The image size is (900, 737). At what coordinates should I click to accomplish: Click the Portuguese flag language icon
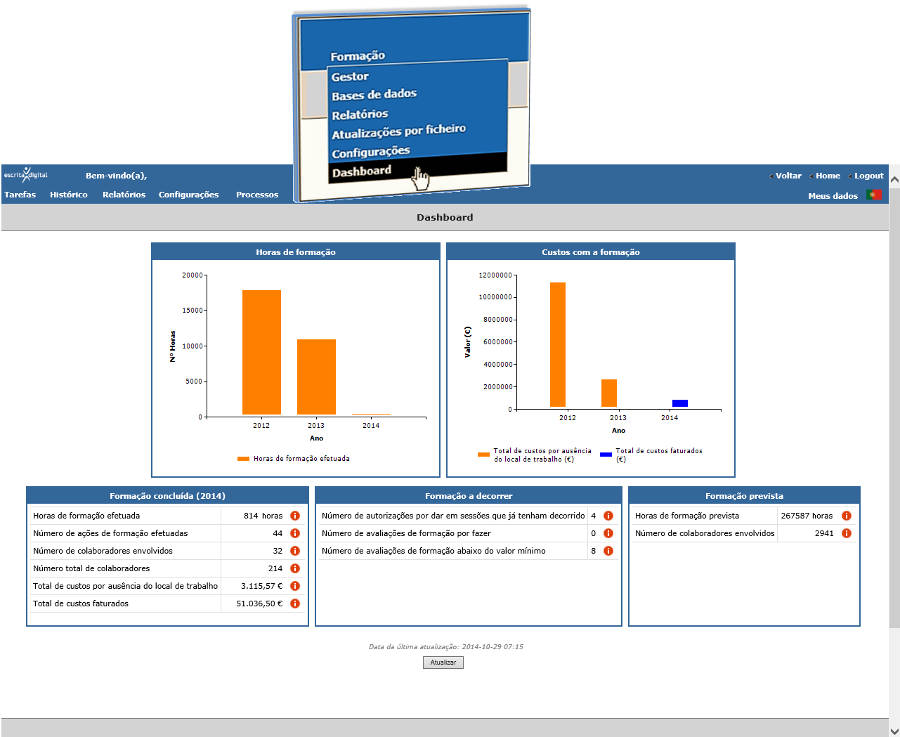tap(874, 195)
